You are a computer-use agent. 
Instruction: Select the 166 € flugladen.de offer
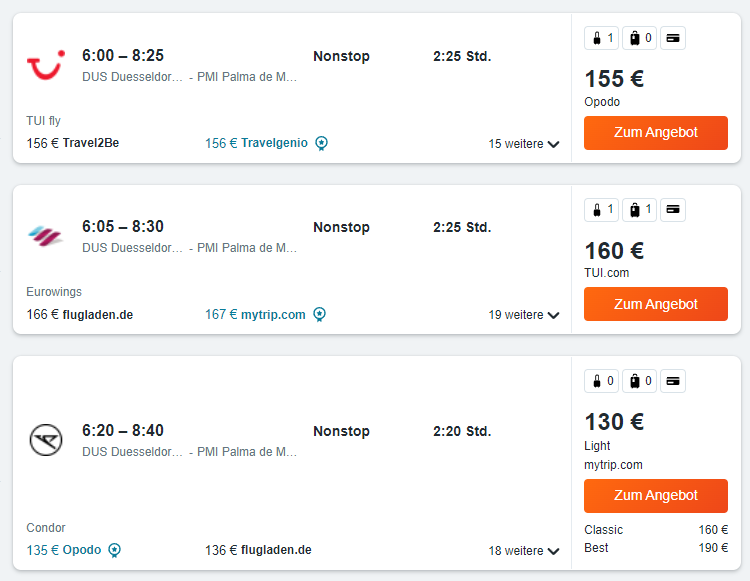click(x=80, y=314)
